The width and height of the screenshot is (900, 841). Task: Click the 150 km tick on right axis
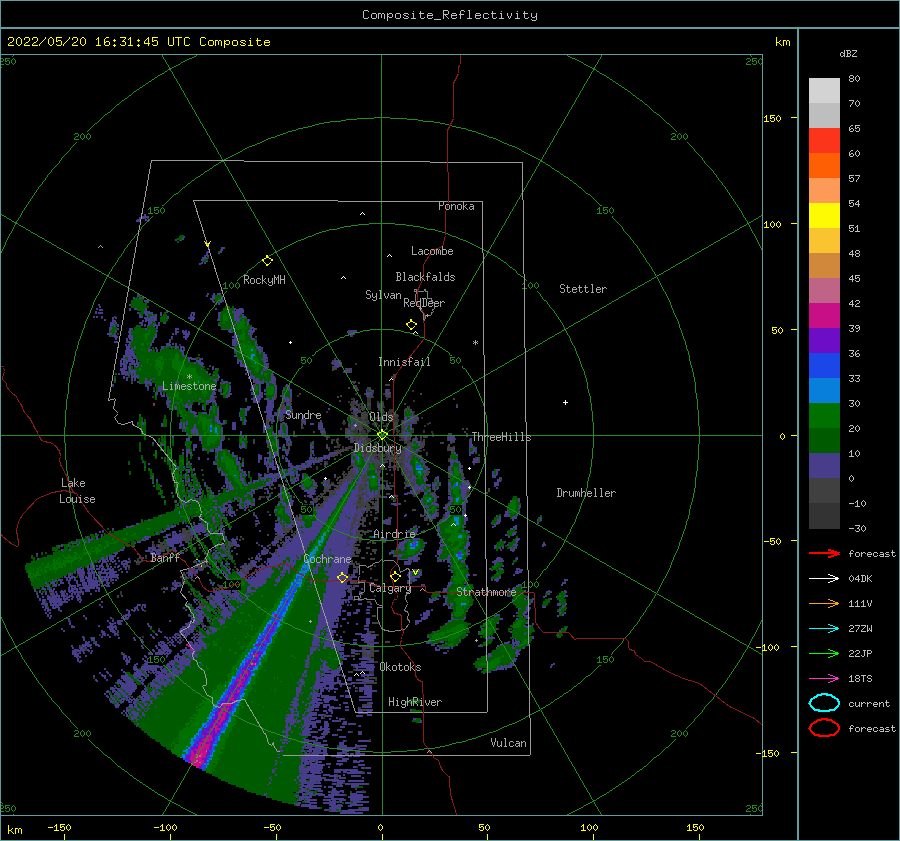point(772,118)
